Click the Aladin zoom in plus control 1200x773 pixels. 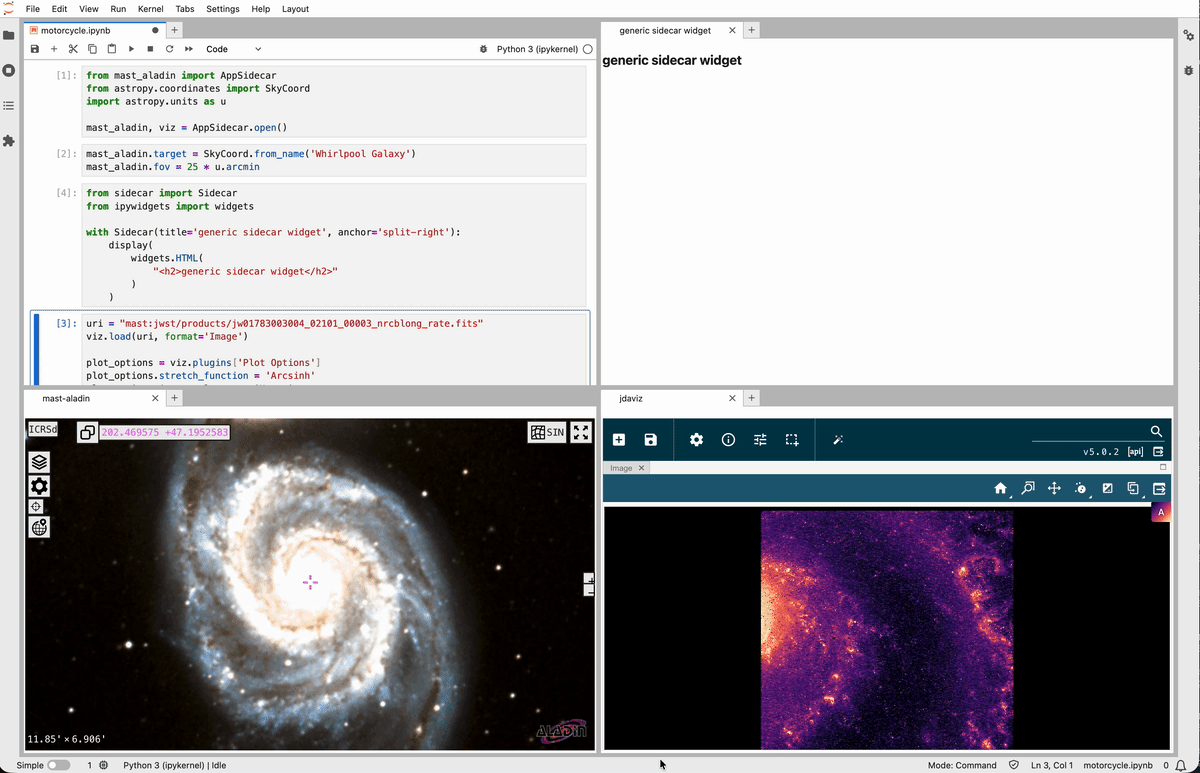pos(590,579)
